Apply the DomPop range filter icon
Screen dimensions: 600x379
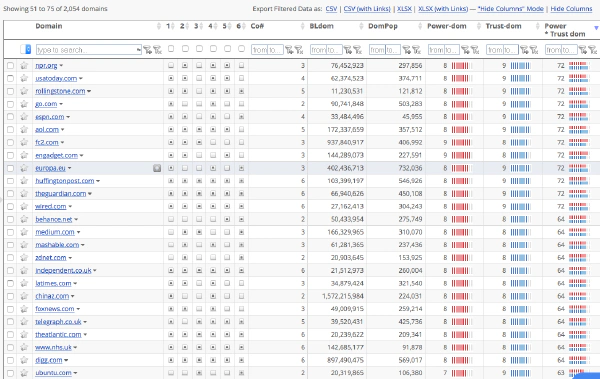406,49
